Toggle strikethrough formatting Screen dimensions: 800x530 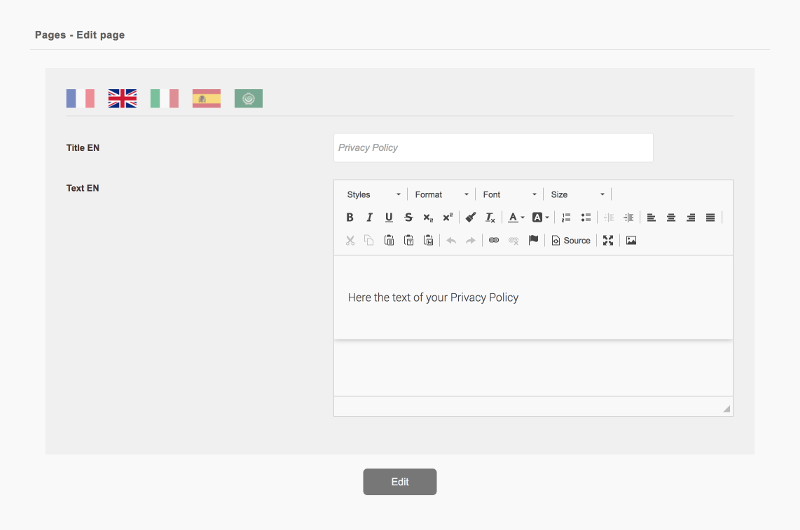408,217
